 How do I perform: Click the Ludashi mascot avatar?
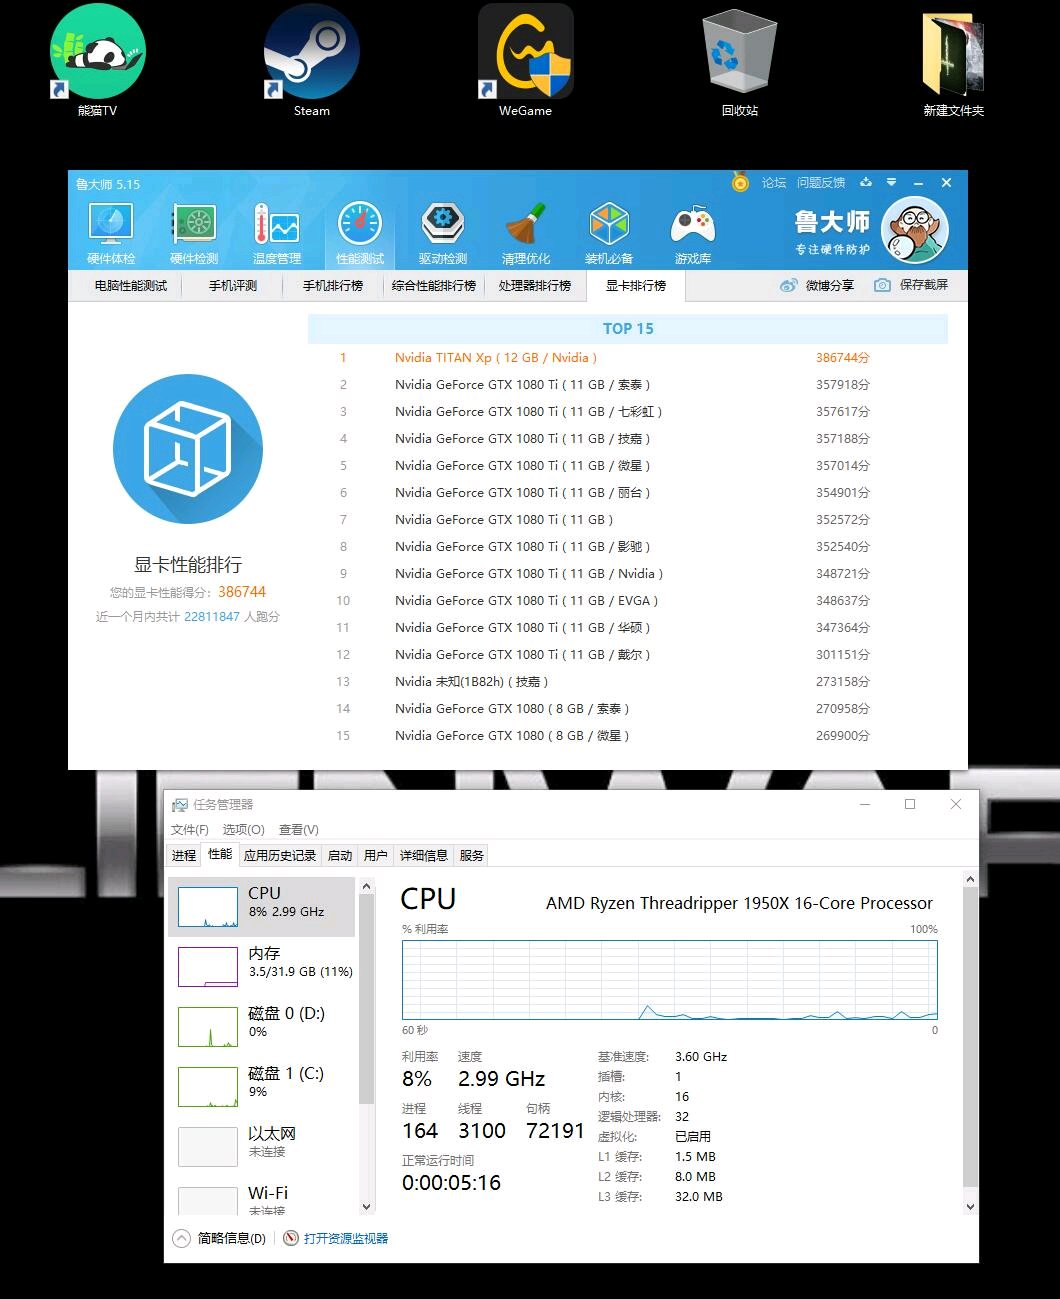(x=916, y=230)
